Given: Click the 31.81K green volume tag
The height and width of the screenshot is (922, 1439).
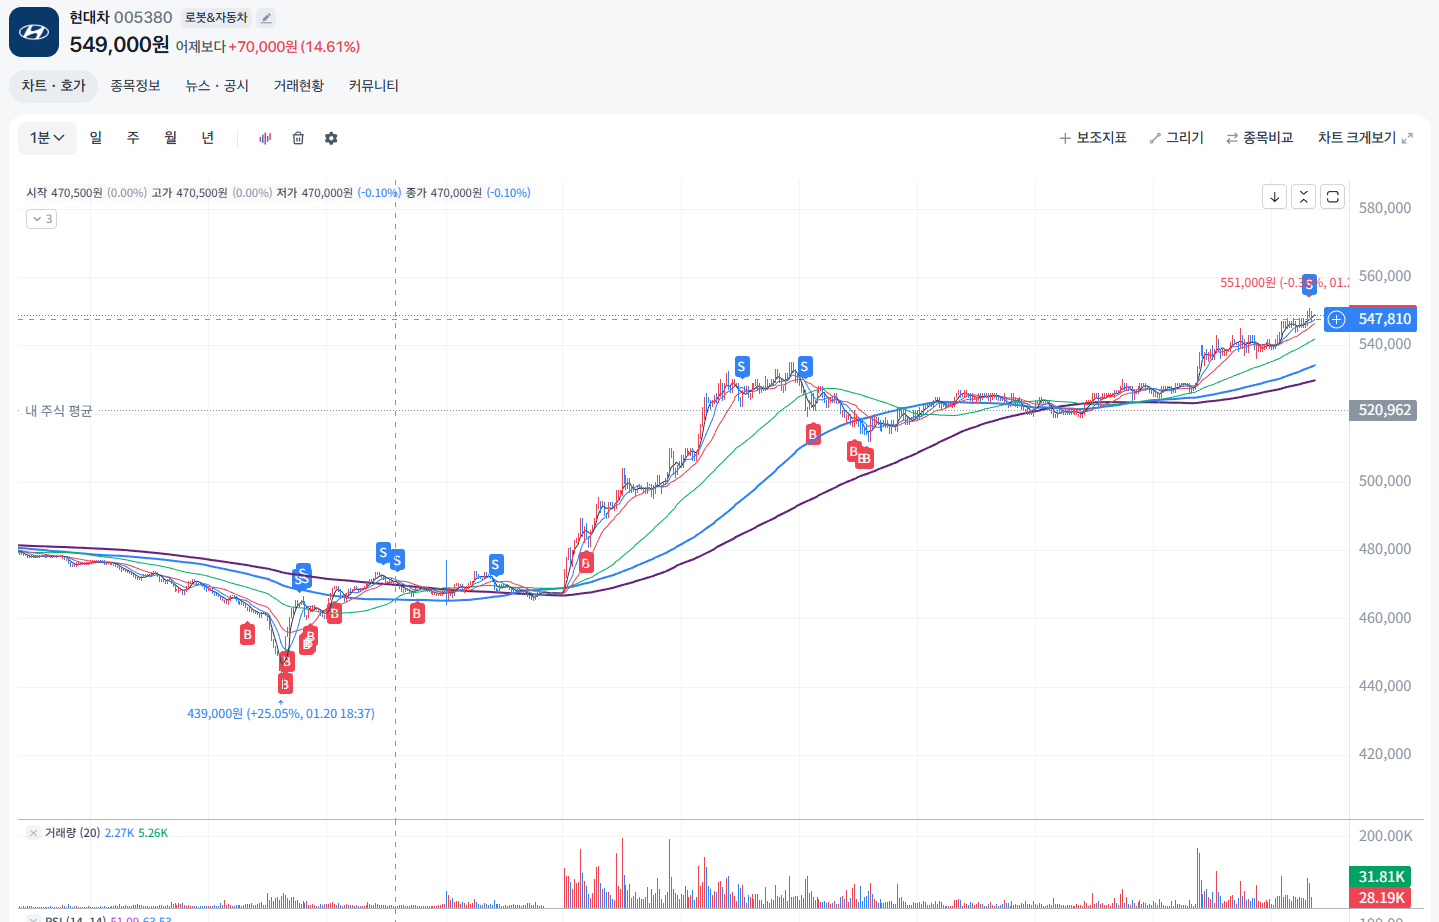Looking at the screenshot, I should (1380, 877).
